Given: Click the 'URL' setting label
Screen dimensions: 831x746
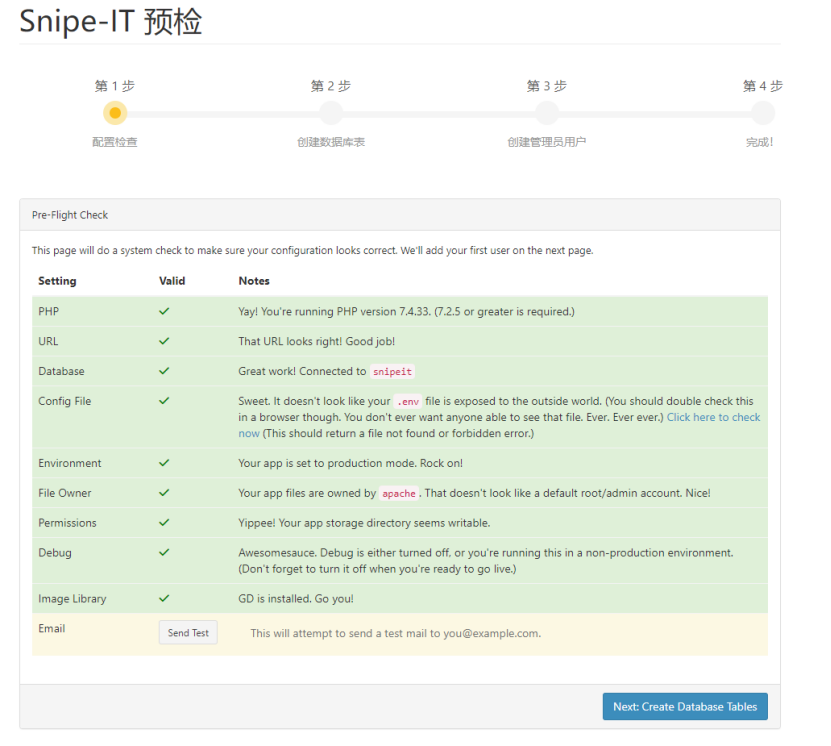Looking at the screenshot, I should point(48,341).
